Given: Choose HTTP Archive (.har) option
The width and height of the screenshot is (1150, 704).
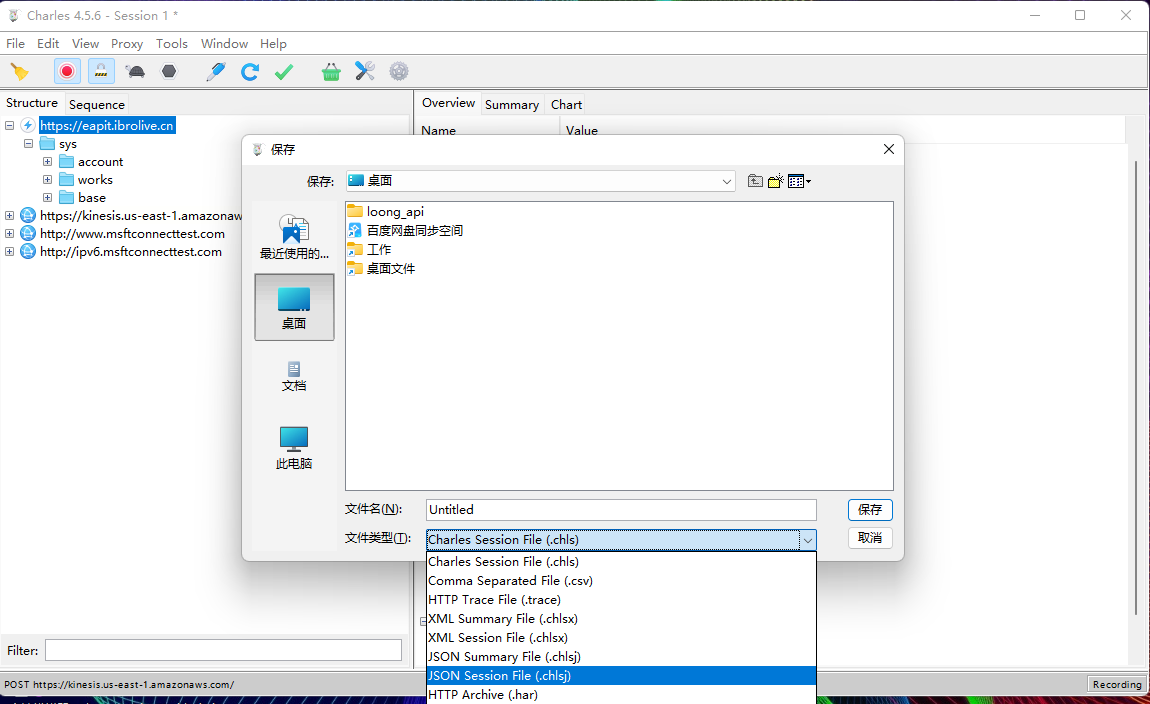Looking at the screenshot, I should tap(621, 694).
